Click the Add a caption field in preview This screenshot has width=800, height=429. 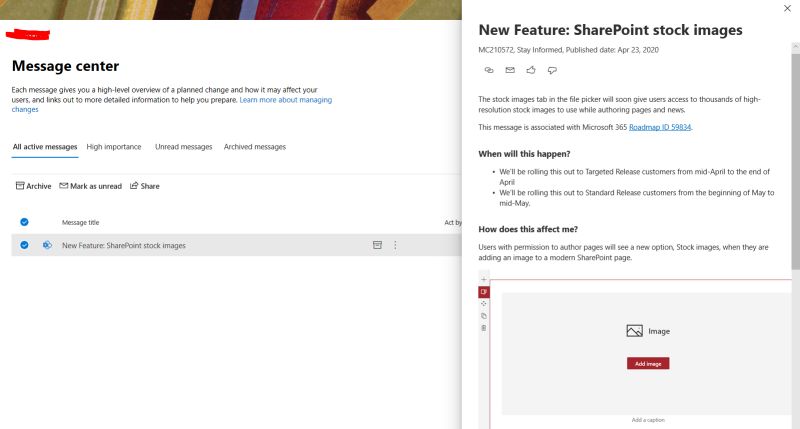pos(648,420)
